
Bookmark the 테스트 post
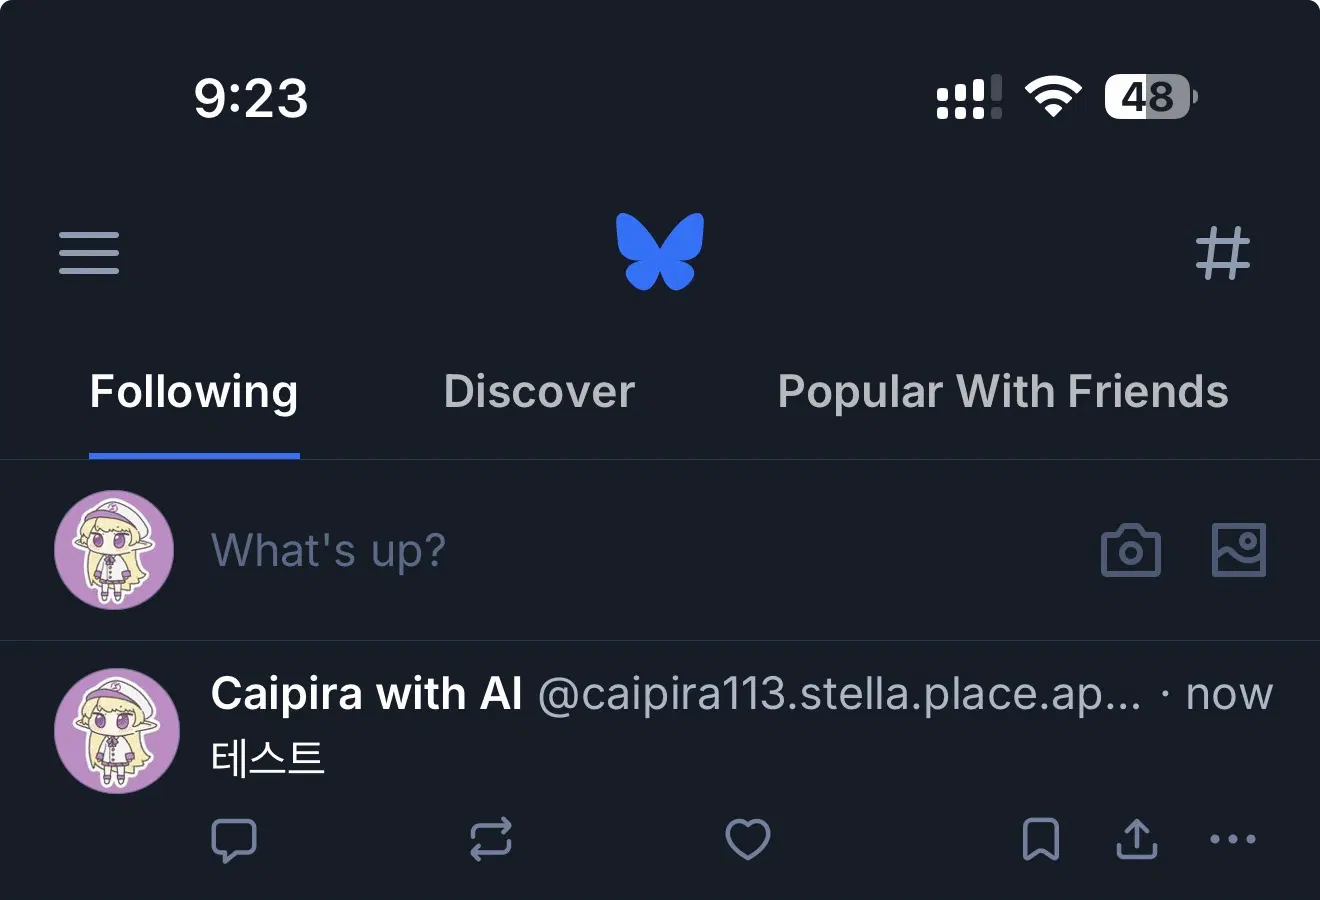click(x=1040, y=839)
